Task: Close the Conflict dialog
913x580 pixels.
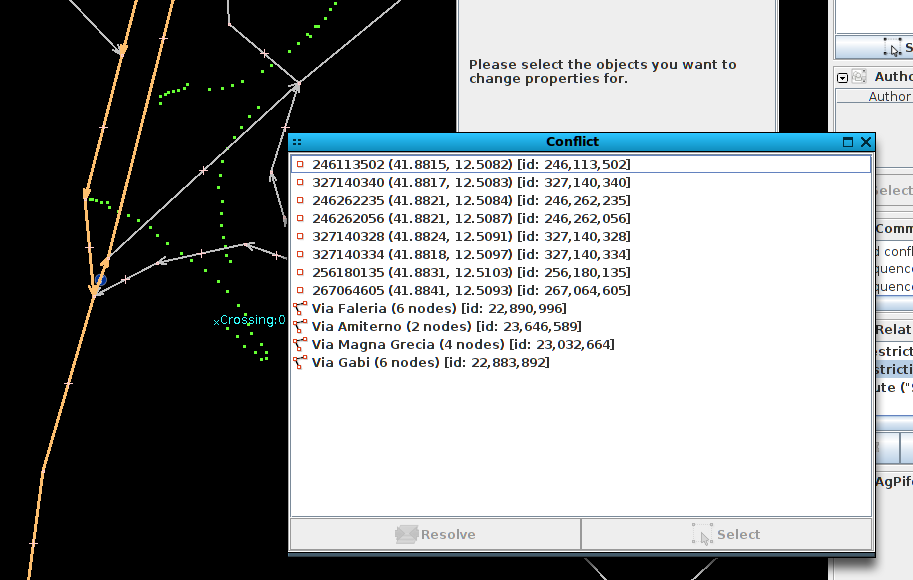Action: pyautogui.click(x=866, y=142)
